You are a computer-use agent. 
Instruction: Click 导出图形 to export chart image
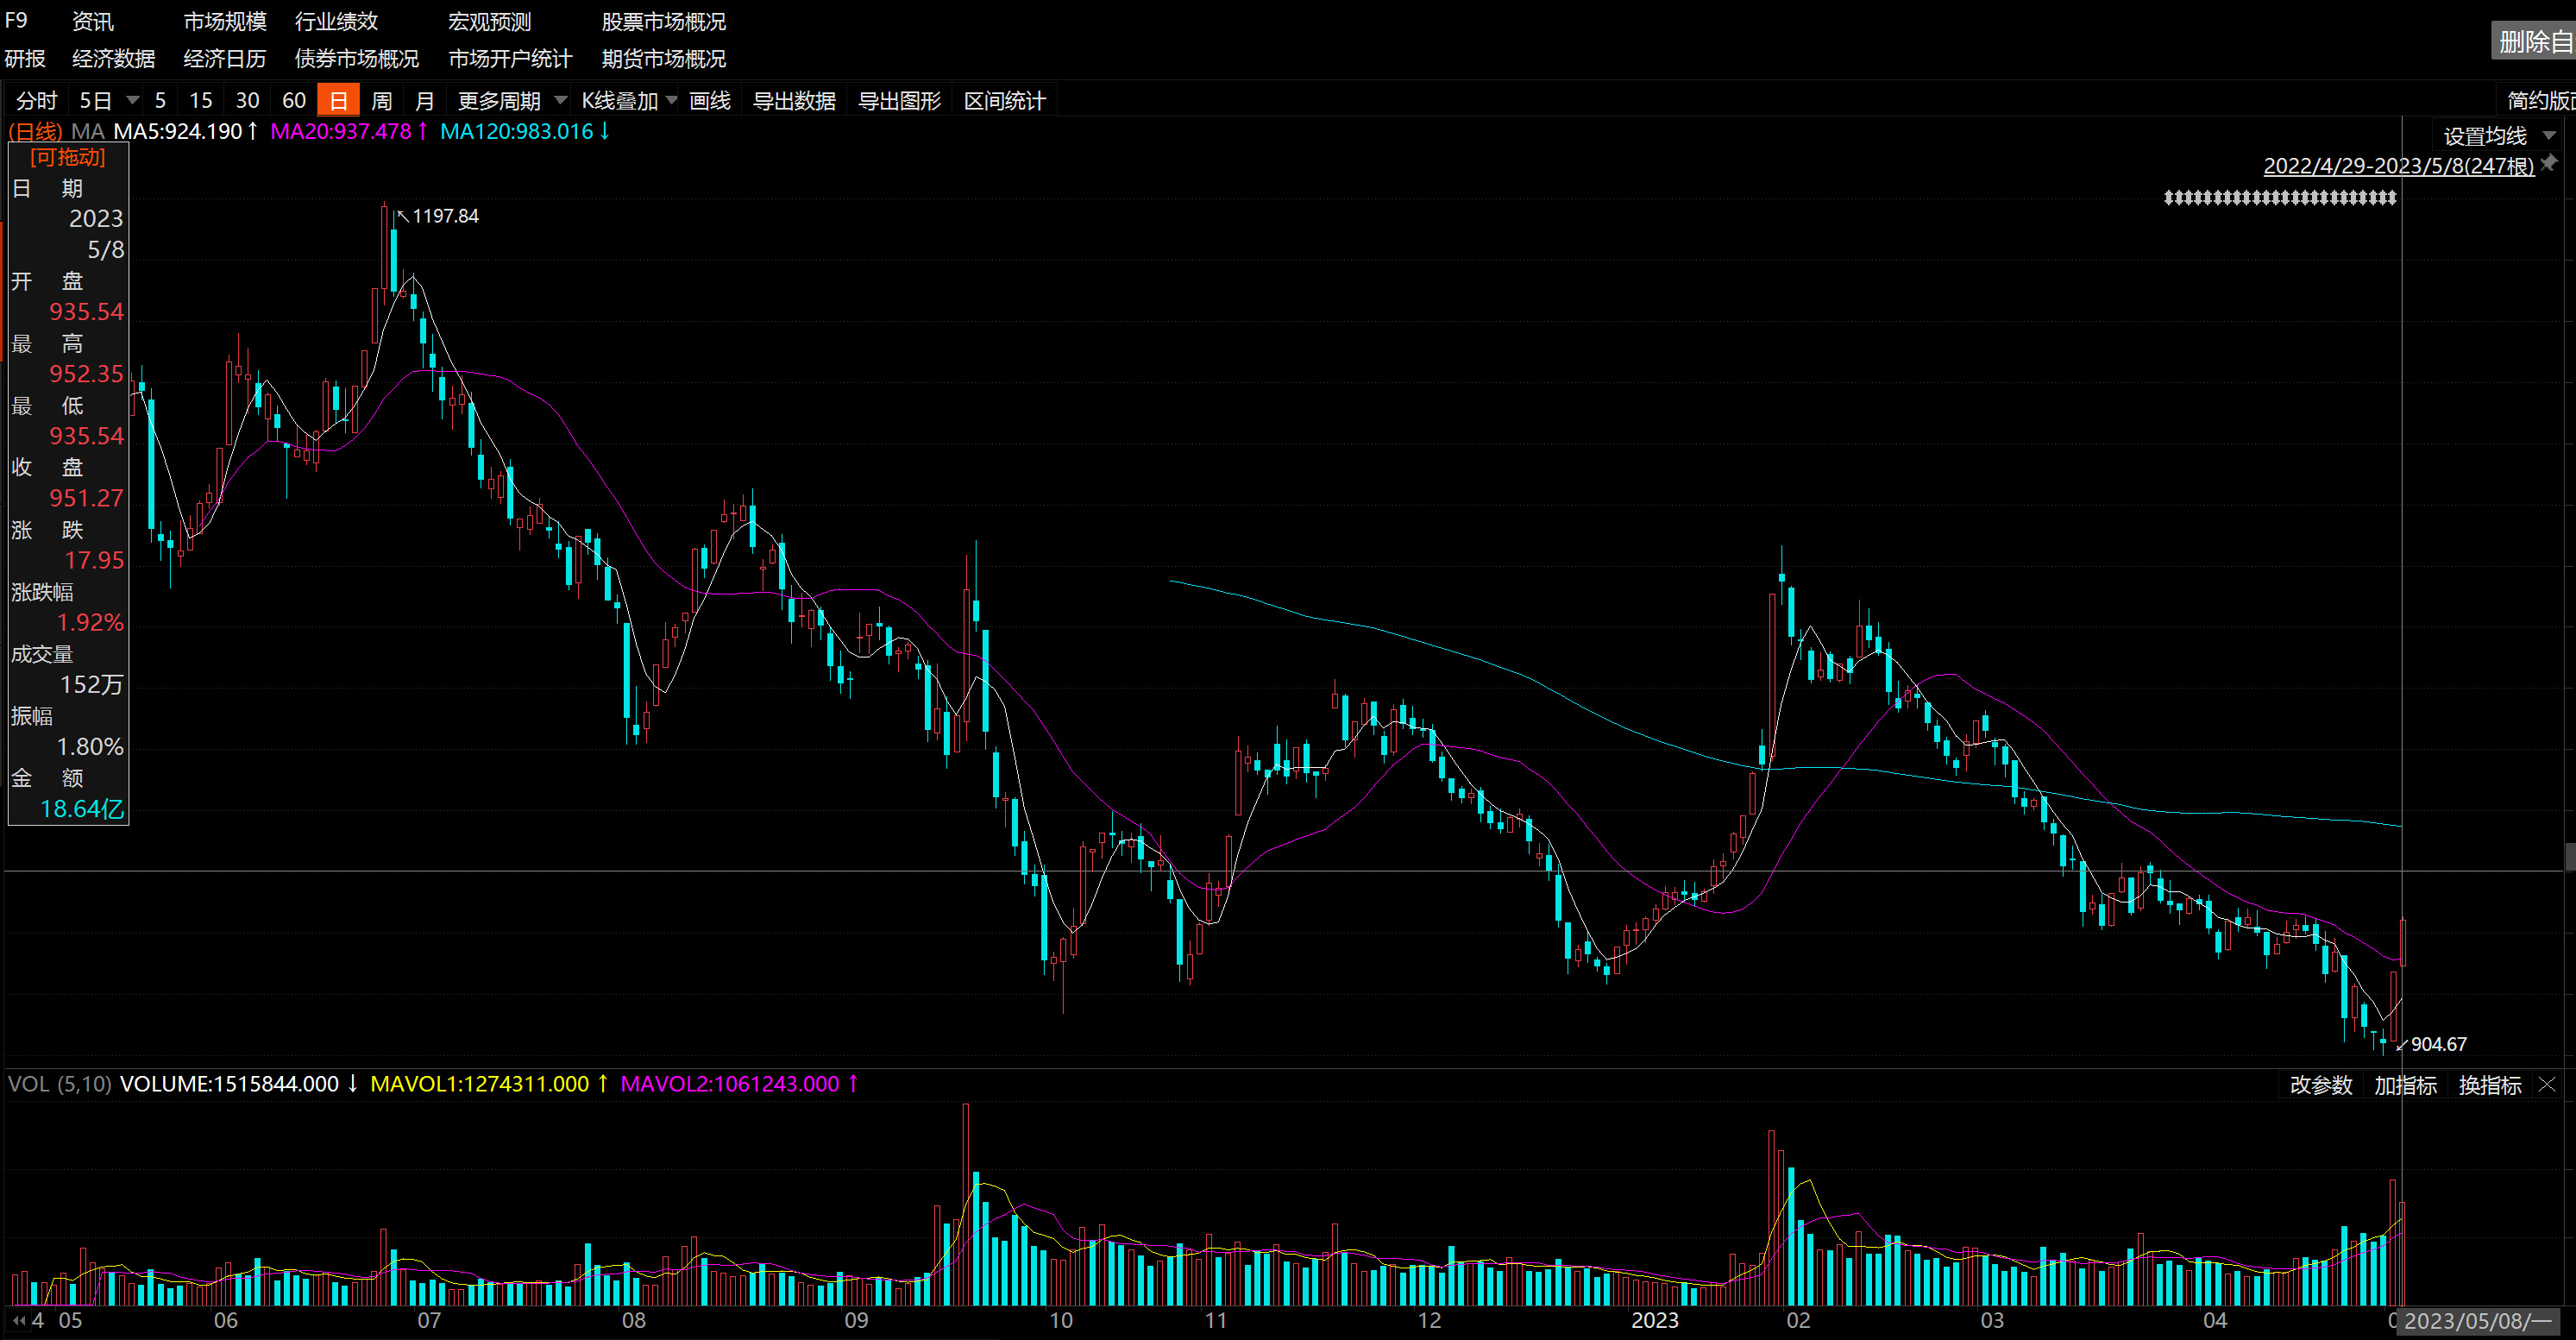pyautogui.click(x=899, y=101)
